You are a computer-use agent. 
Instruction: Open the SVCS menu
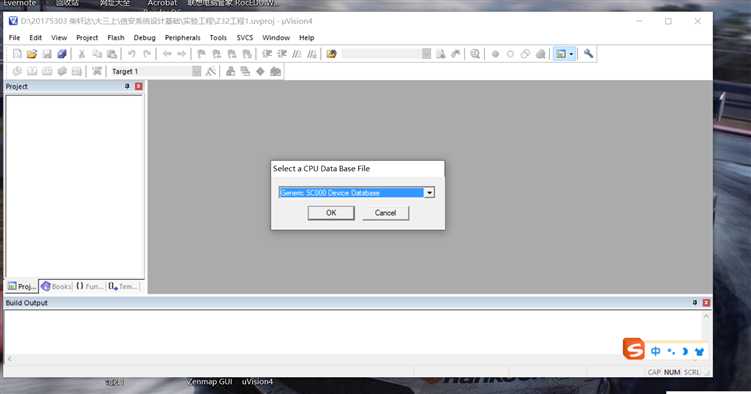[x=244, y=37]
